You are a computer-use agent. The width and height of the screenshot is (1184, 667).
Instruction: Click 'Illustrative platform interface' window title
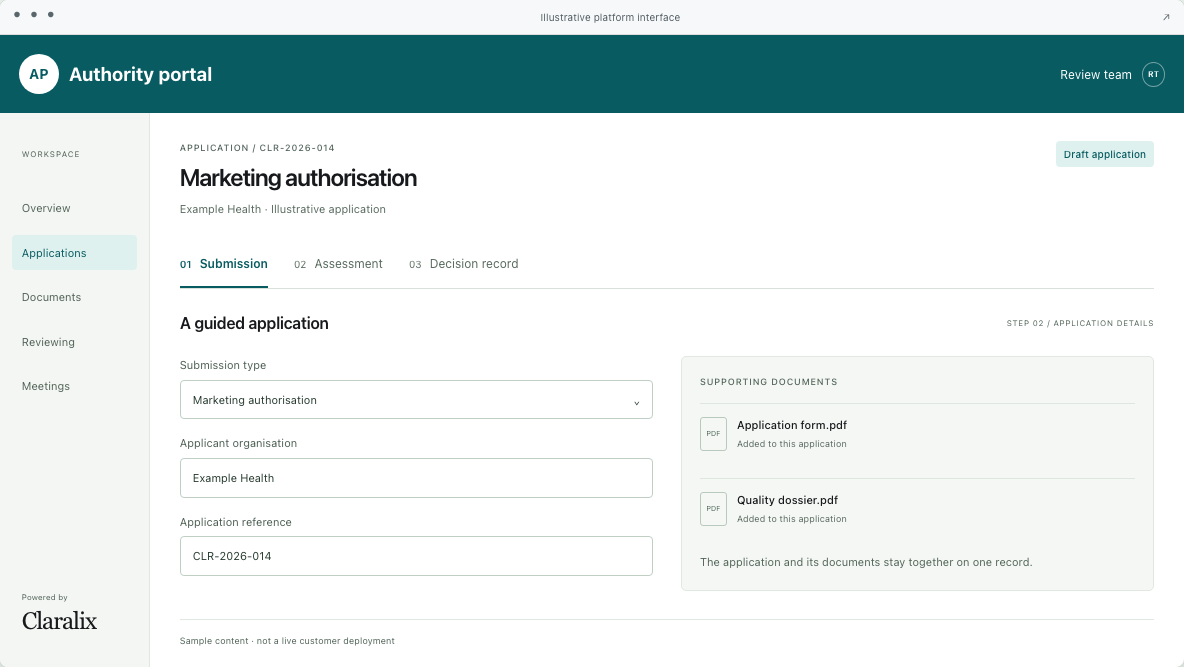coord(610,17)
